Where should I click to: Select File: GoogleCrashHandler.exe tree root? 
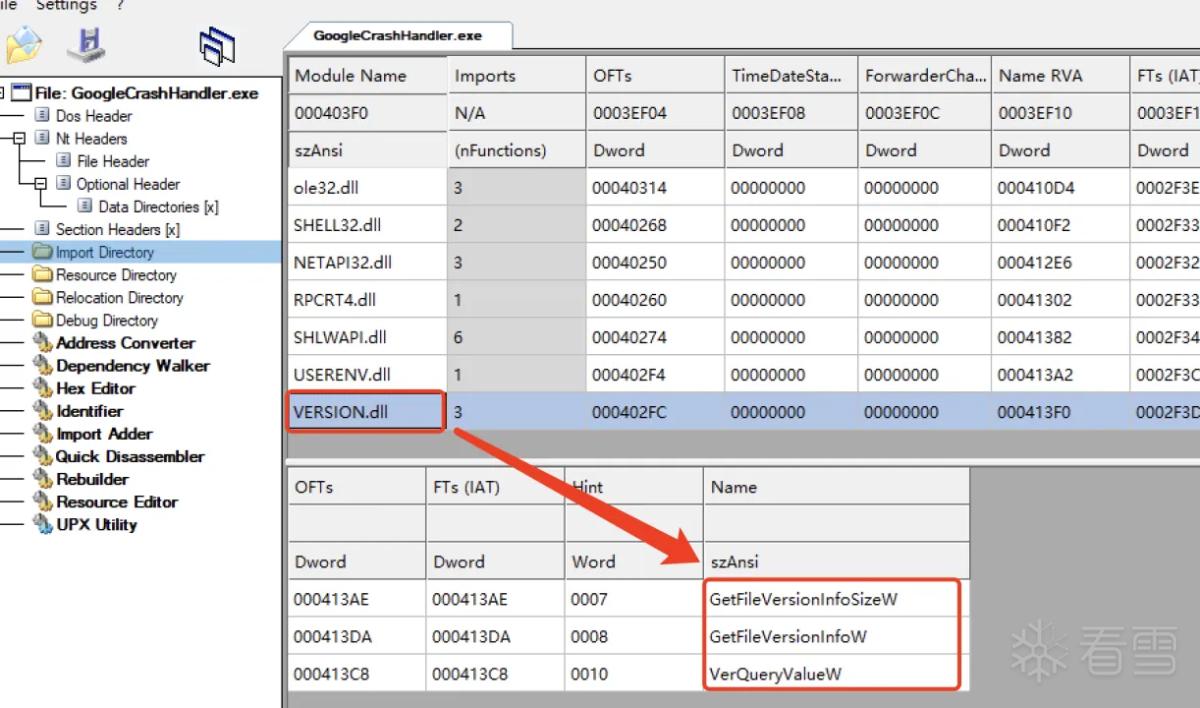tap(145, 93)
